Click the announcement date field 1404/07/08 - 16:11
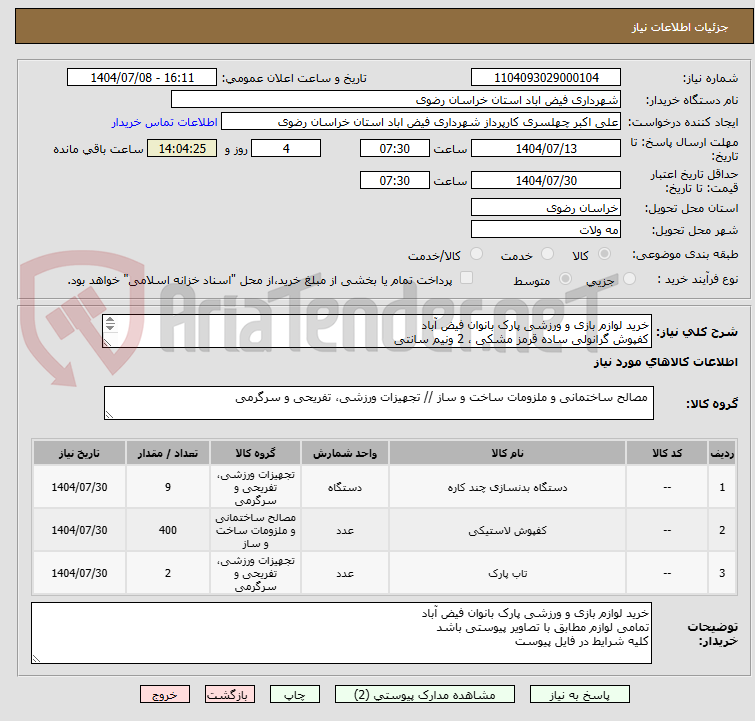The image size is (755, 721). click(x=142, y=78)
